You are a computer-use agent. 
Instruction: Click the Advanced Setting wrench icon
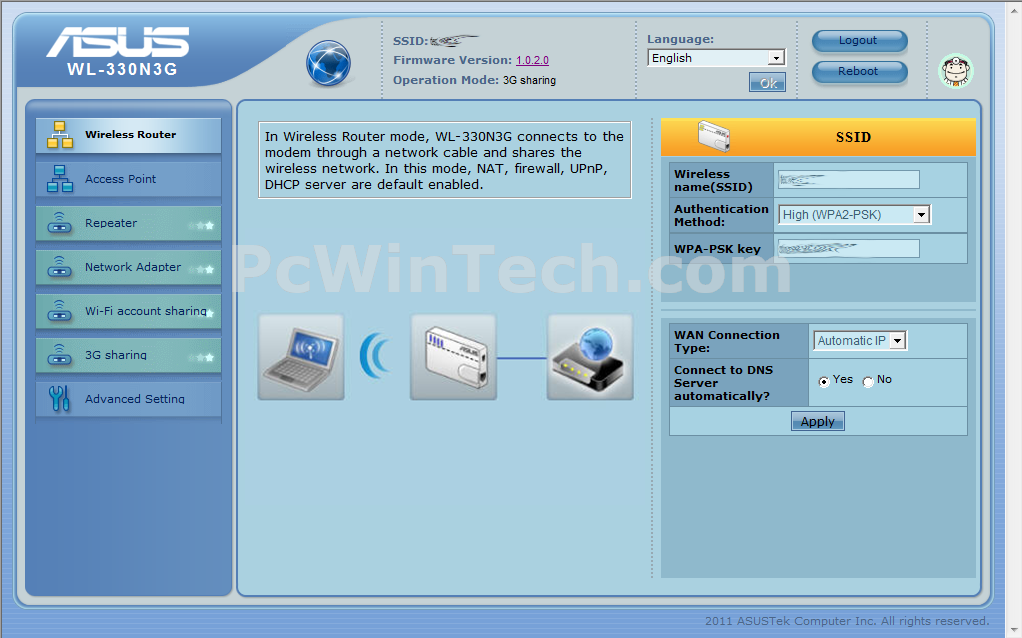coord(59,399)
